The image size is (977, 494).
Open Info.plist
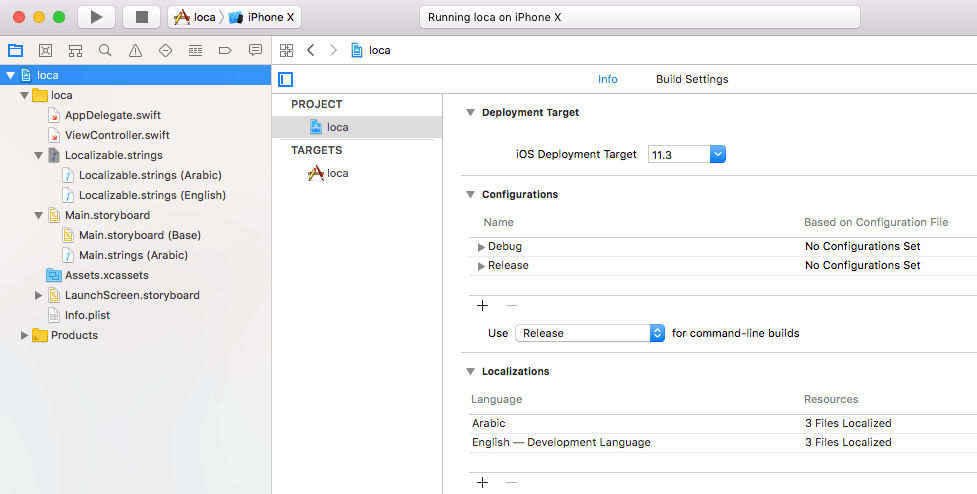click(87, 315)
